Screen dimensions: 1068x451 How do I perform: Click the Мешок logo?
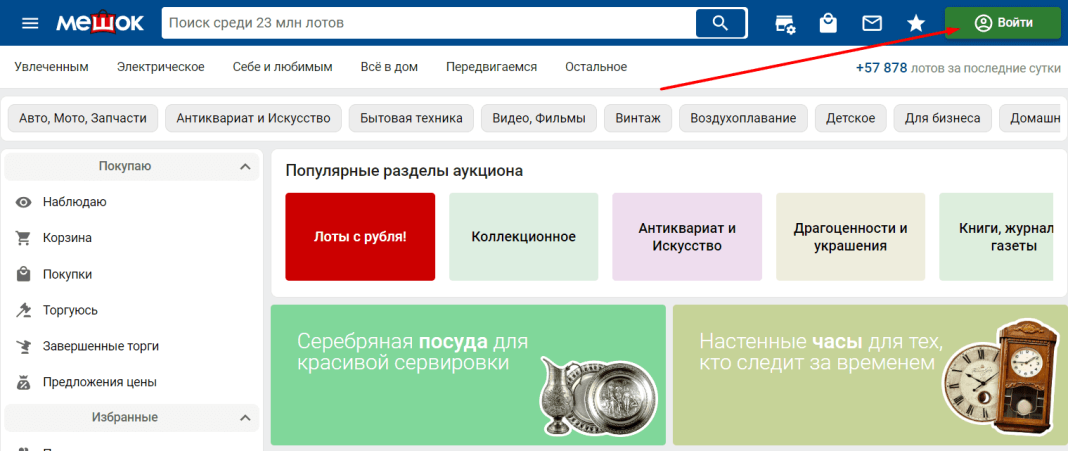pyautogui.click(x=100, y=23)
